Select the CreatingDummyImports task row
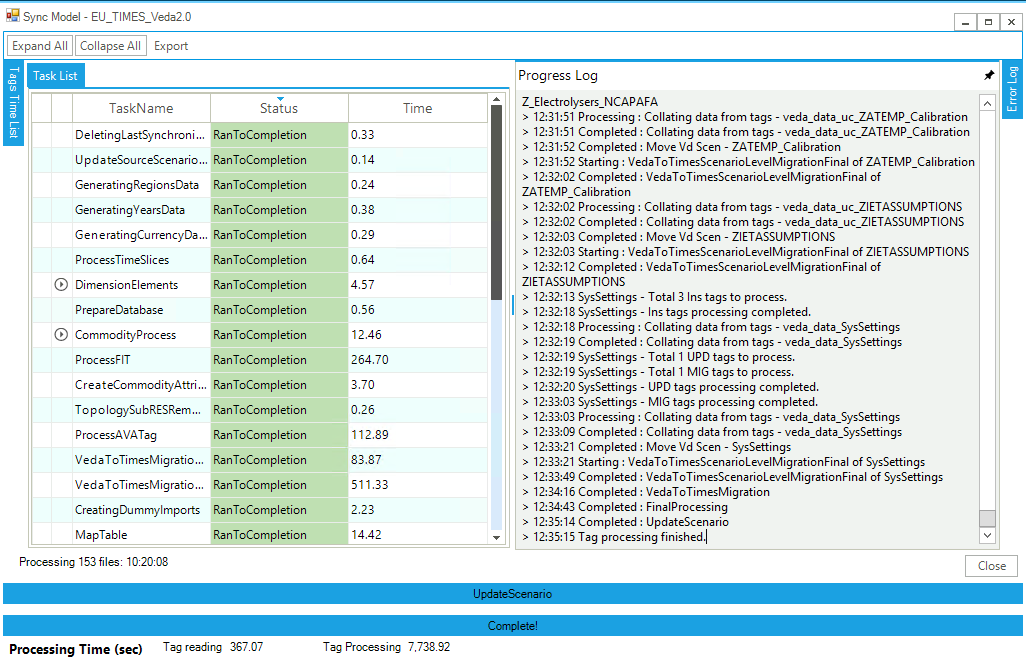1026x665 pixels. pos(260,510)
